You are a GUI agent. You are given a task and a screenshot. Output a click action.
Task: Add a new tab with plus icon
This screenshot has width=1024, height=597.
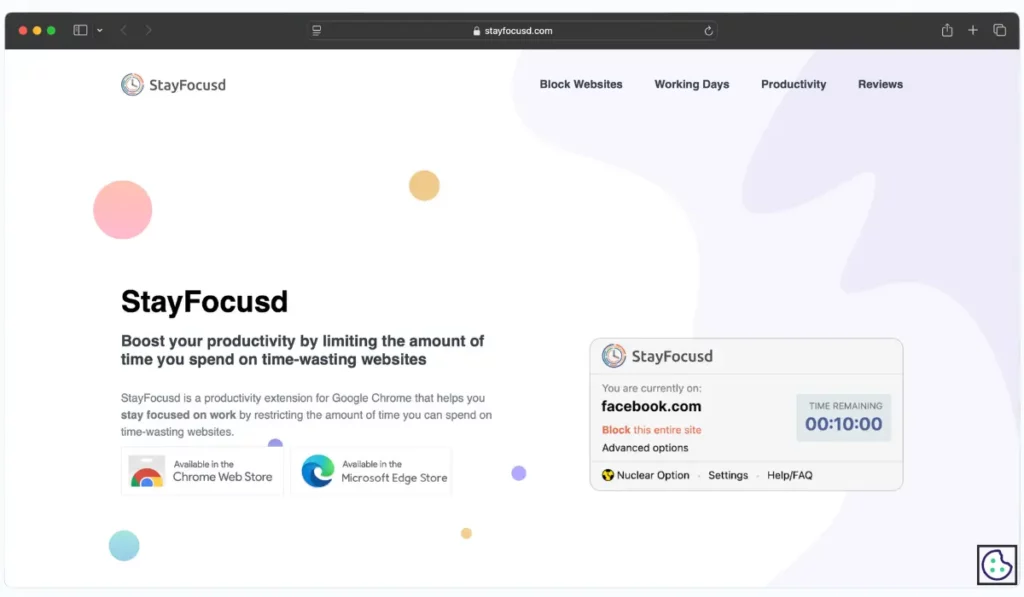pos(973,30)
